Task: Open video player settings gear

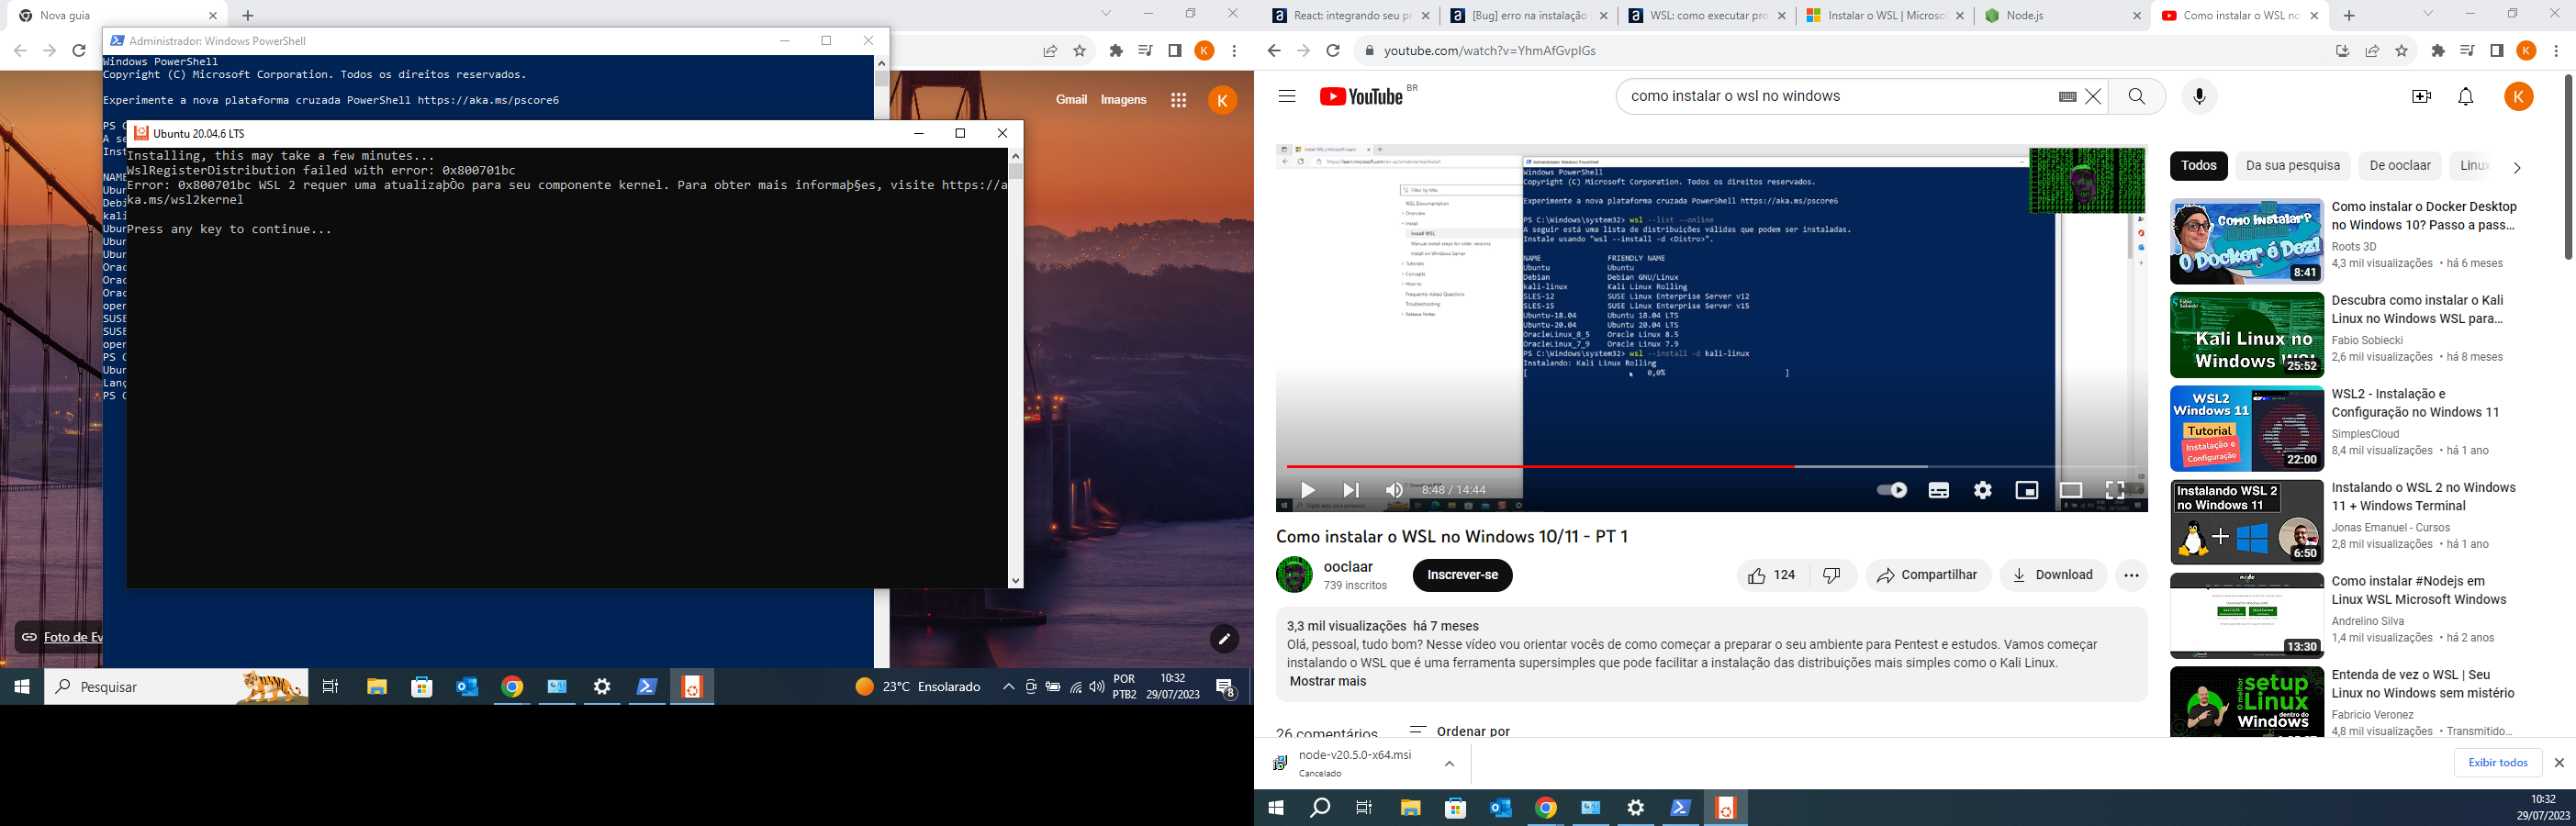Action: click(x=1983, y=490)
